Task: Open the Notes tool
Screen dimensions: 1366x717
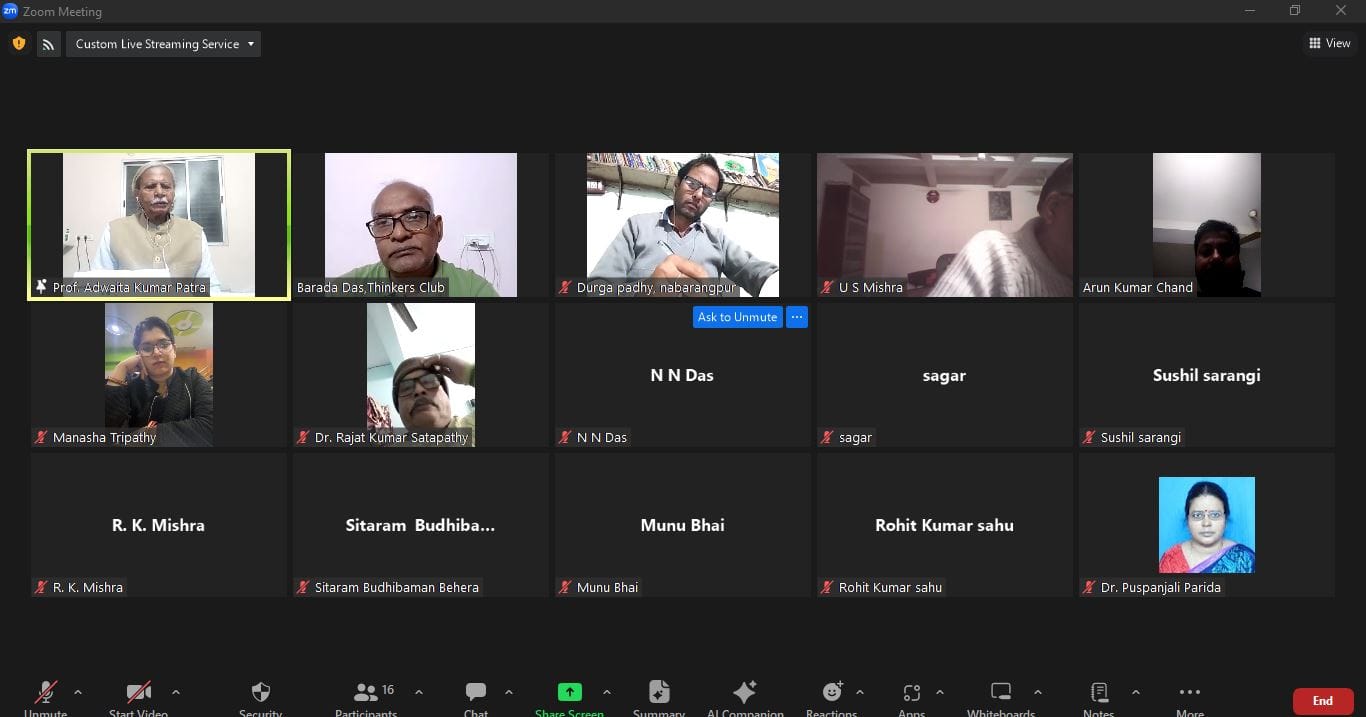Action: 1098,693
